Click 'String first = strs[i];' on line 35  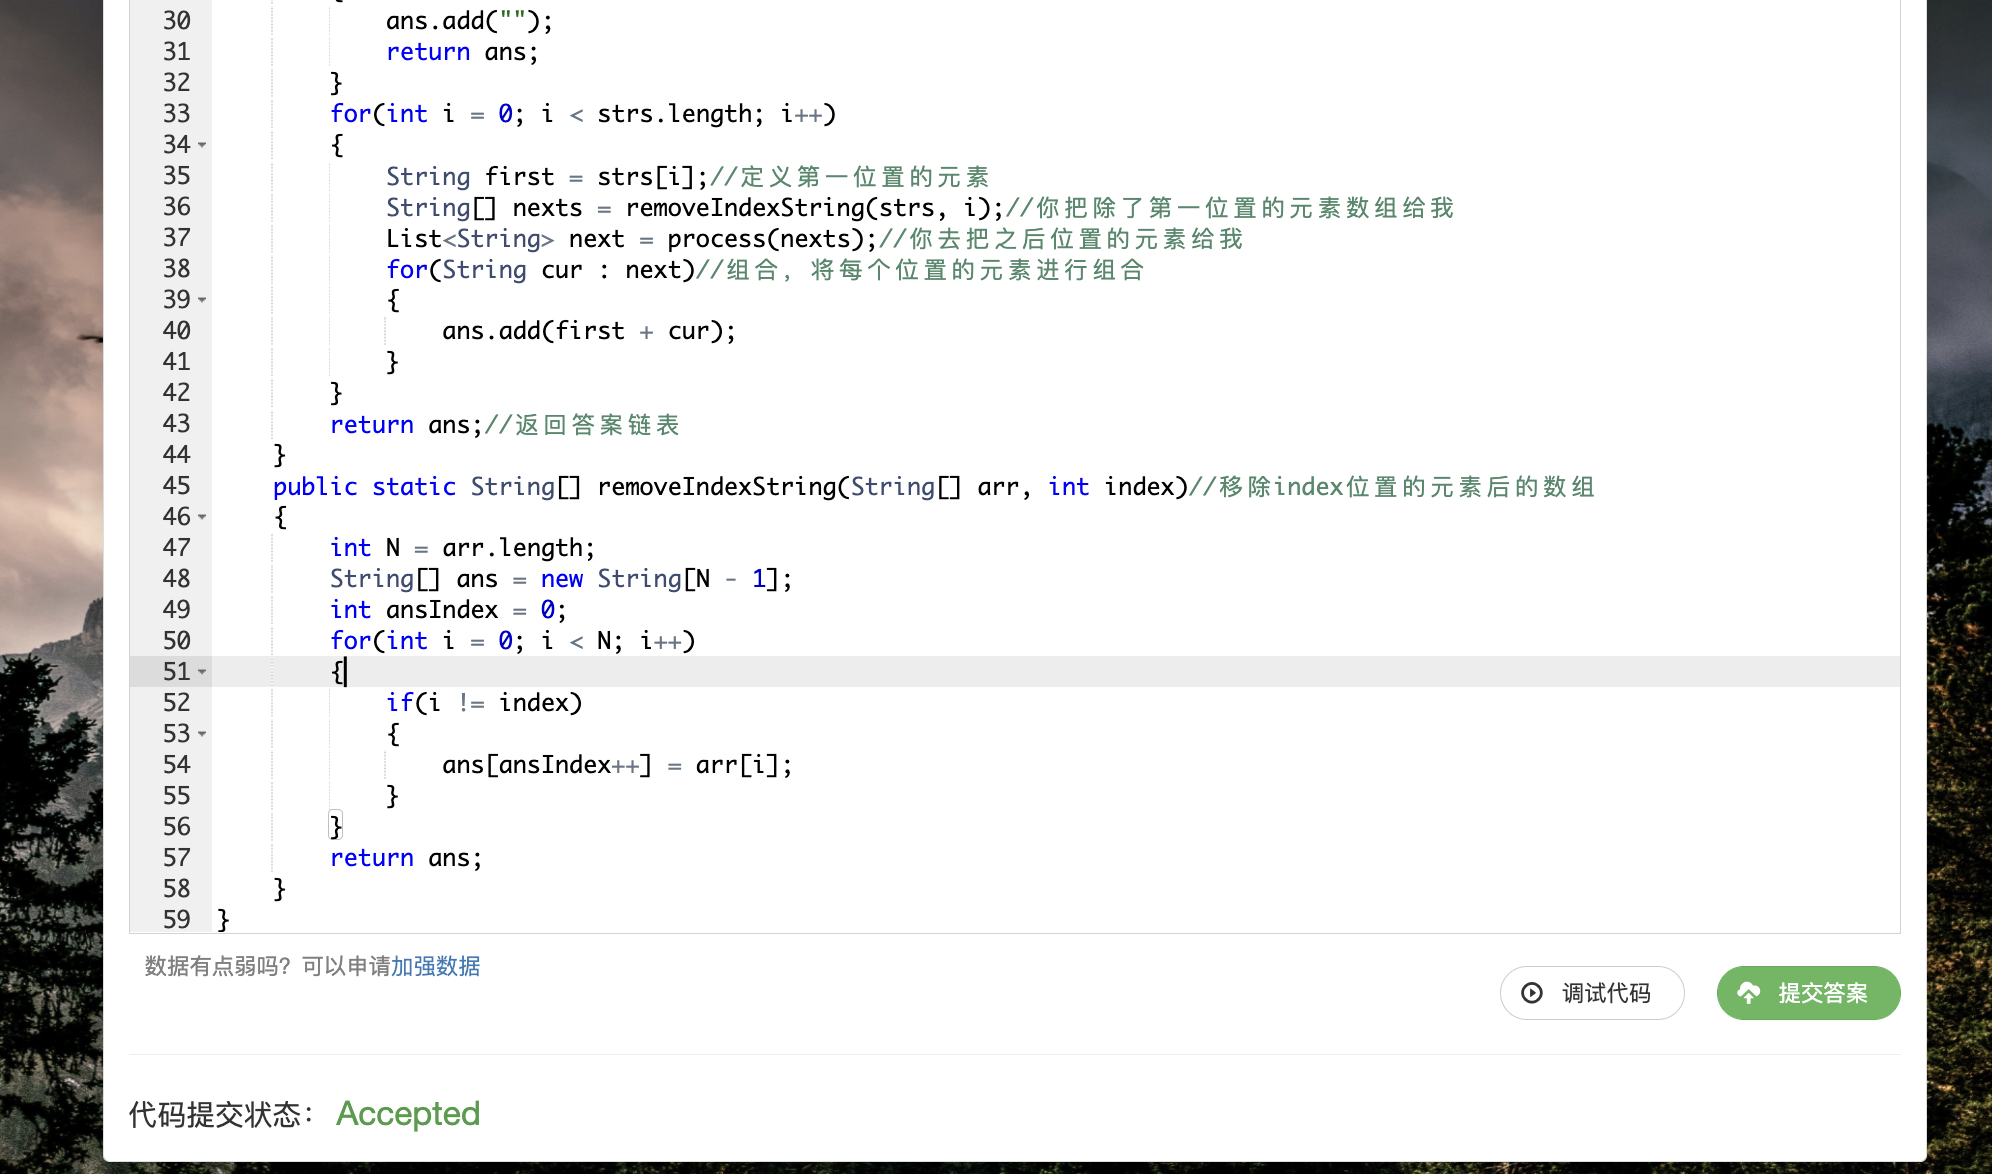click(547, 177)
